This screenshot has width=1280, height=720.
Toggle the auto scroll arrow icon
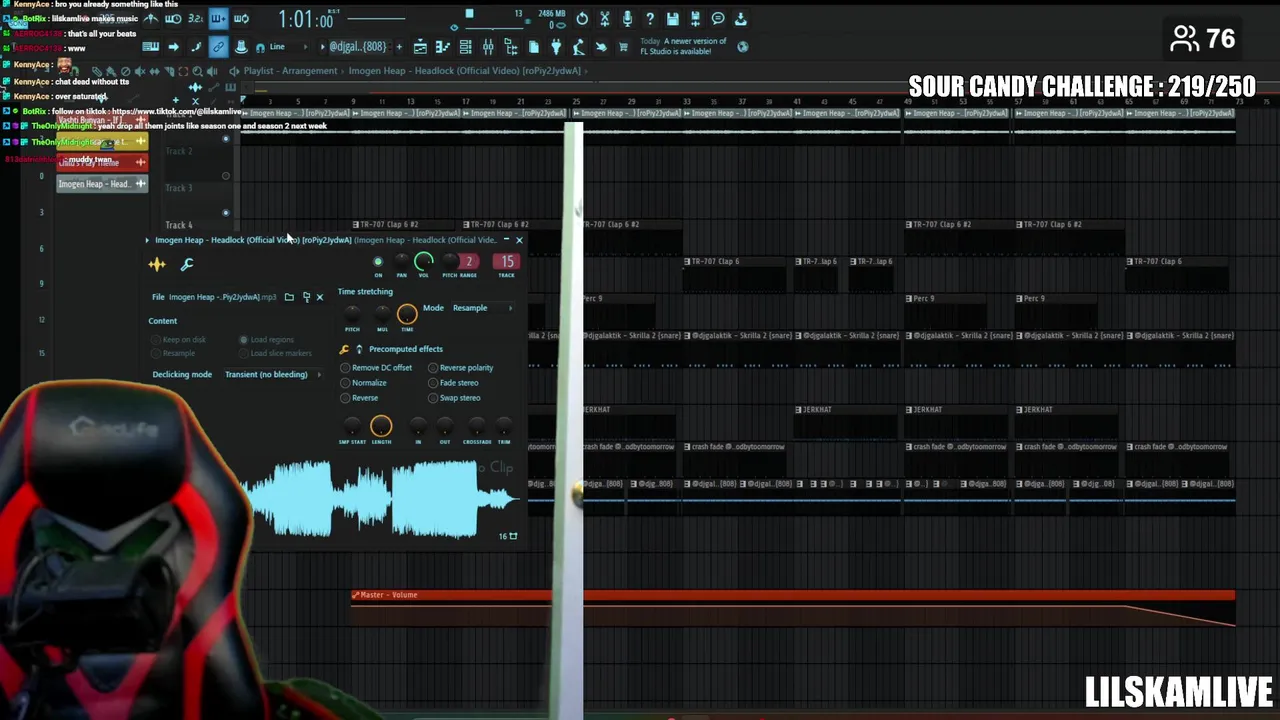(173, 47)
